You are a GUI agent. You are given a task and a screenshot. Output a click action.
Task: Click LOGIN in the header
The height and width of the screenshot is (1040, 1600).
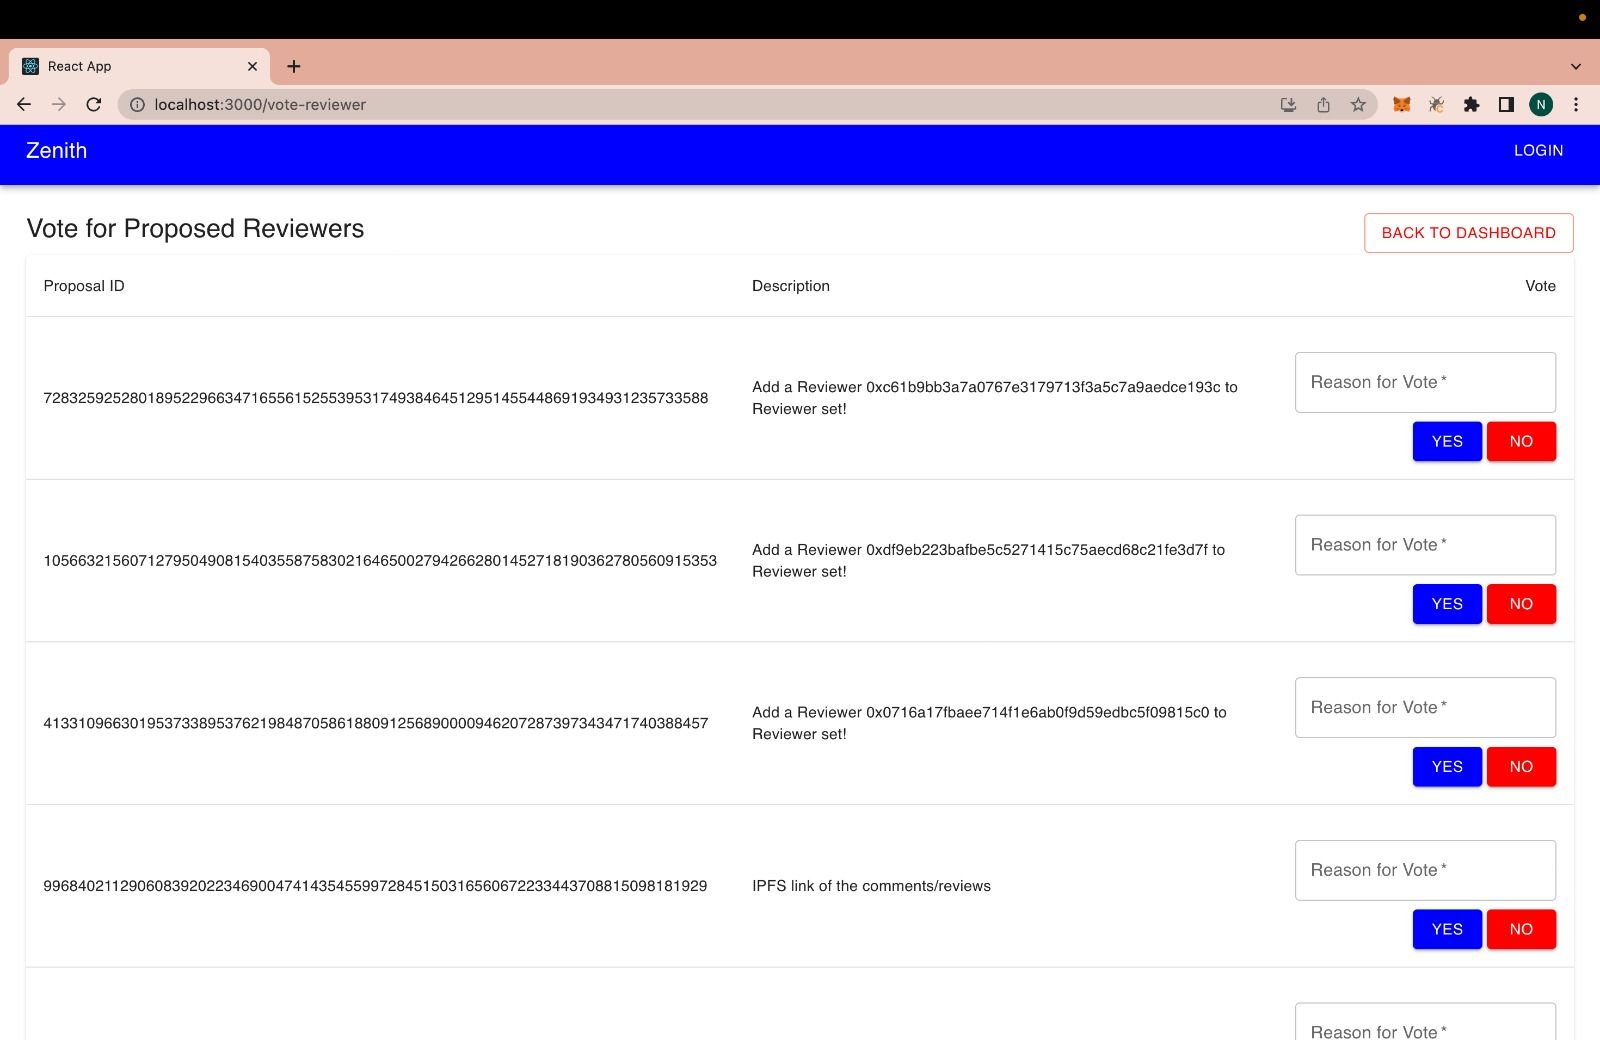click(x=1538, y=150)
